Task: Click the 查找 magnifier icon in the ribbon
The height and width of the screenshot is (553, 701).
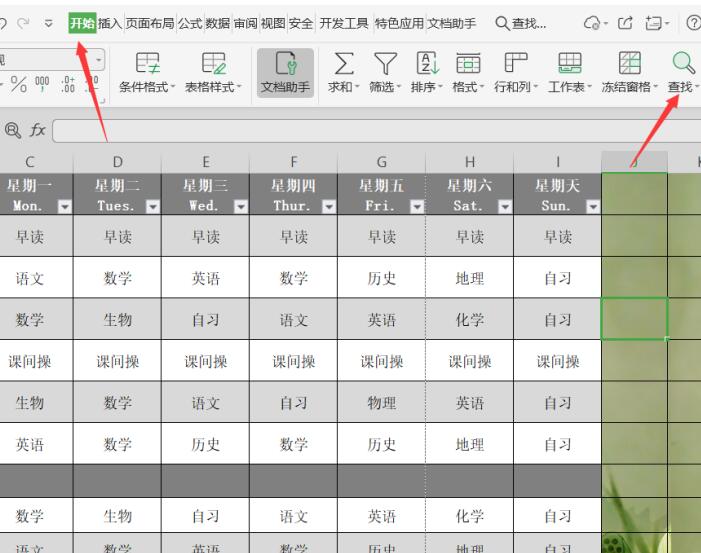Action: pyautogui.click(x=684, y=63)
